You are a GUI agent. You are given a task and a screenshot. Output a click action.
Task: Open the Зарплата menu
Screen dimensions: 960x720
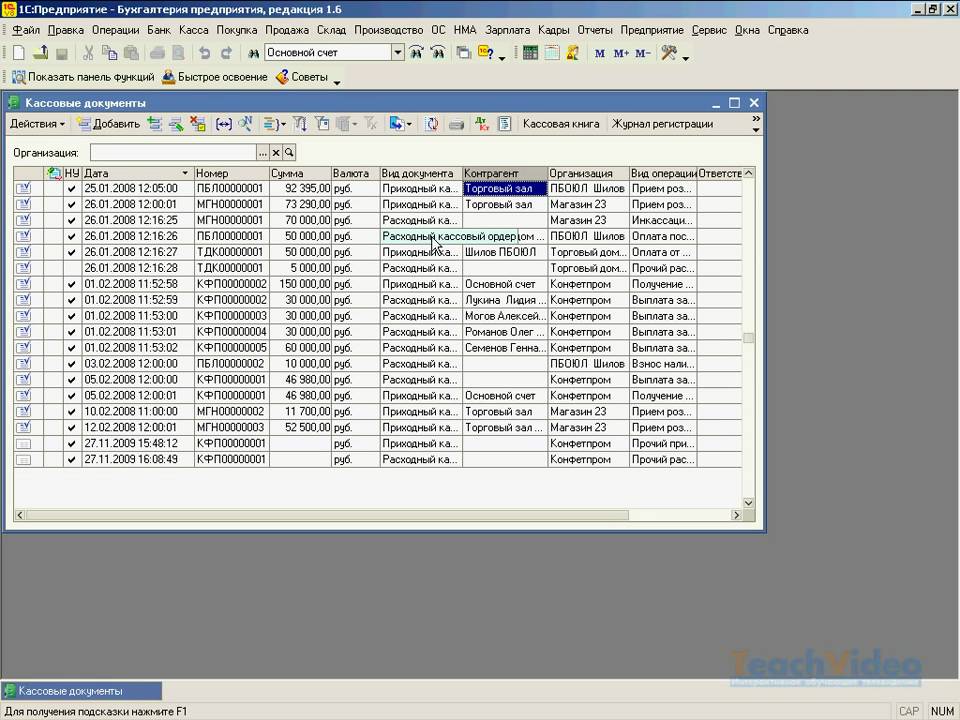[x=507, y=30]
